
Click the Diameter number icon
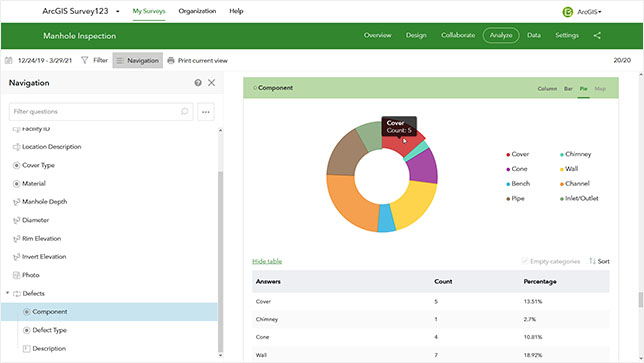16,220
